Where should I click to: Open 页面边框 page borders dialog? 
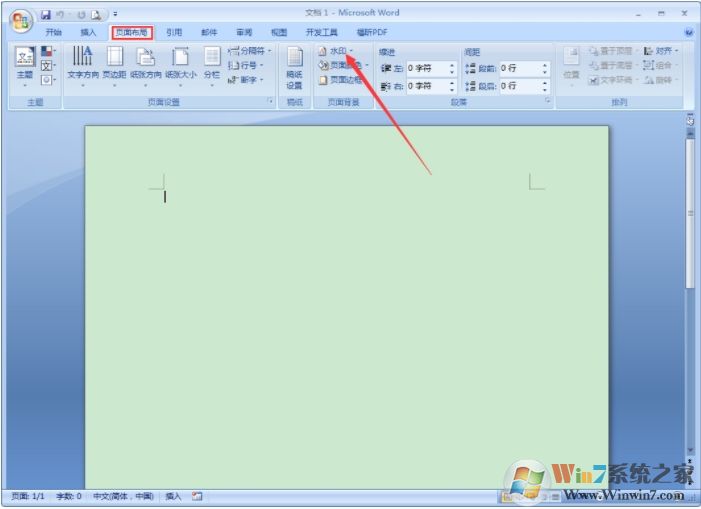click(341, 80)
